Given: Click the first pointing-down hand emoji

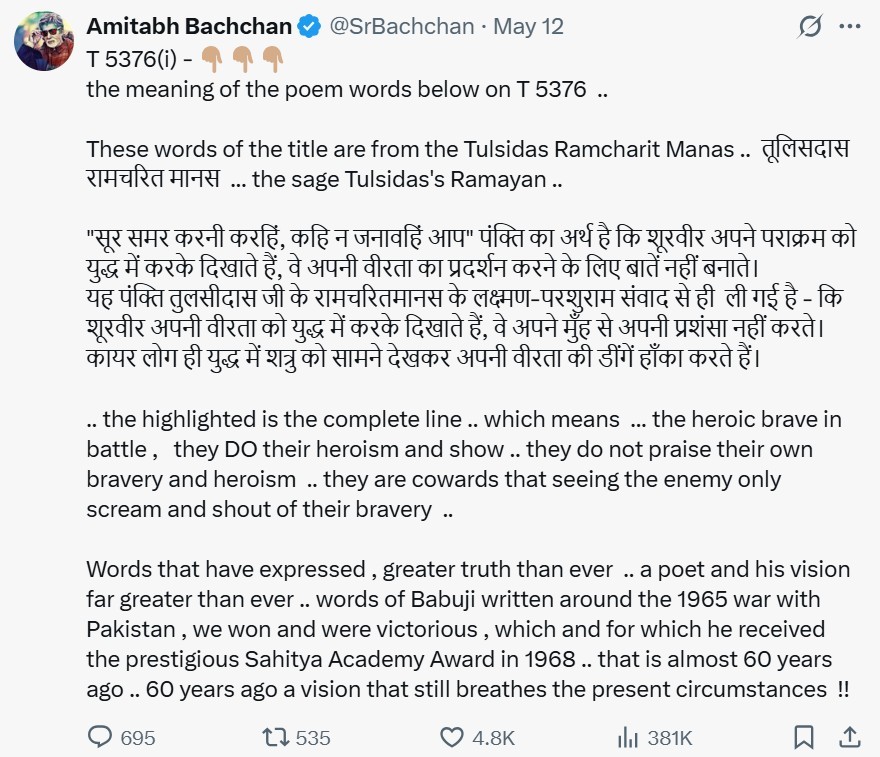Looking at the screenshot, I should click(x=212, y=59).
